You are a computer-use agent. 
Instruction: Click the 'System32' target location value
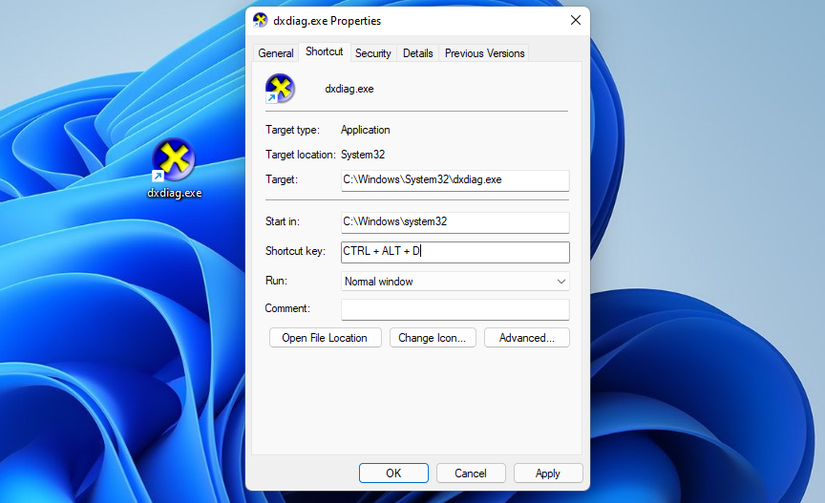tap(363, 155)
